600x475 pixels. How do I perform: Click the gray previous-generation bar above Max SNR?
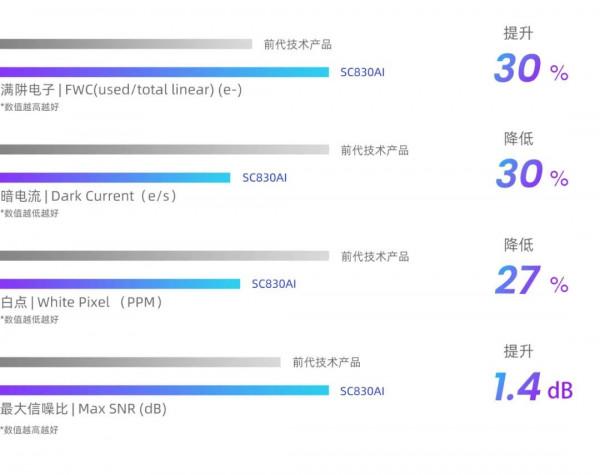(x=140, y=363)
